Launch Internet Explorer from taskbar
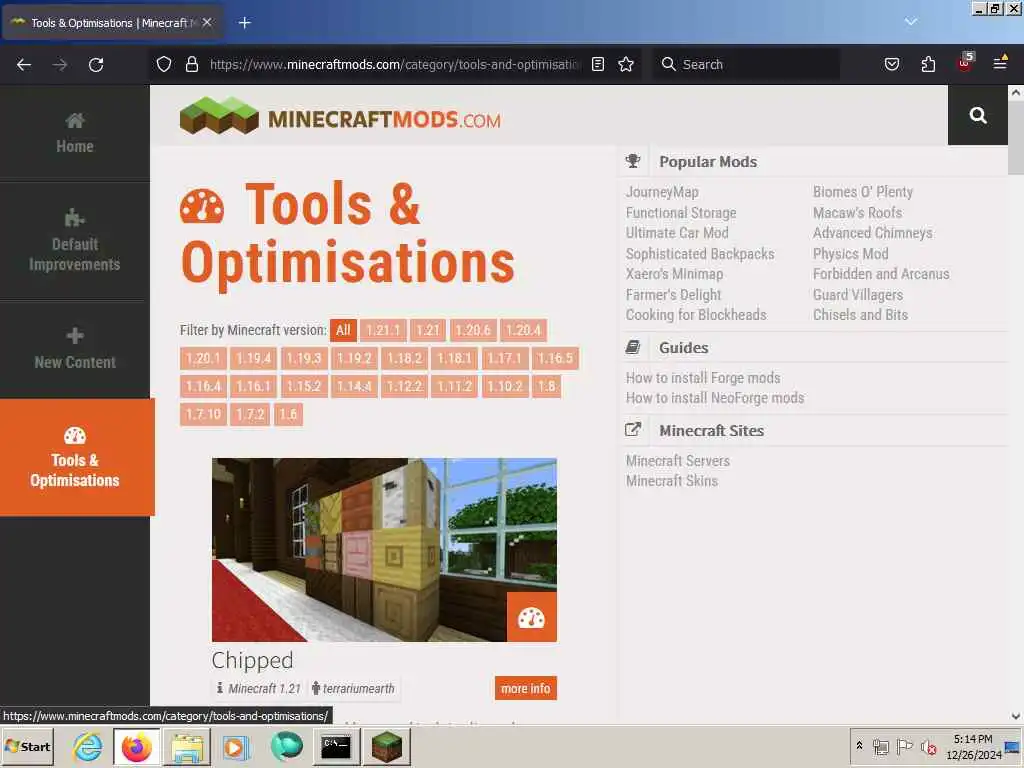The height and width of the screenshot is (768, 1024). coord(88,747)
